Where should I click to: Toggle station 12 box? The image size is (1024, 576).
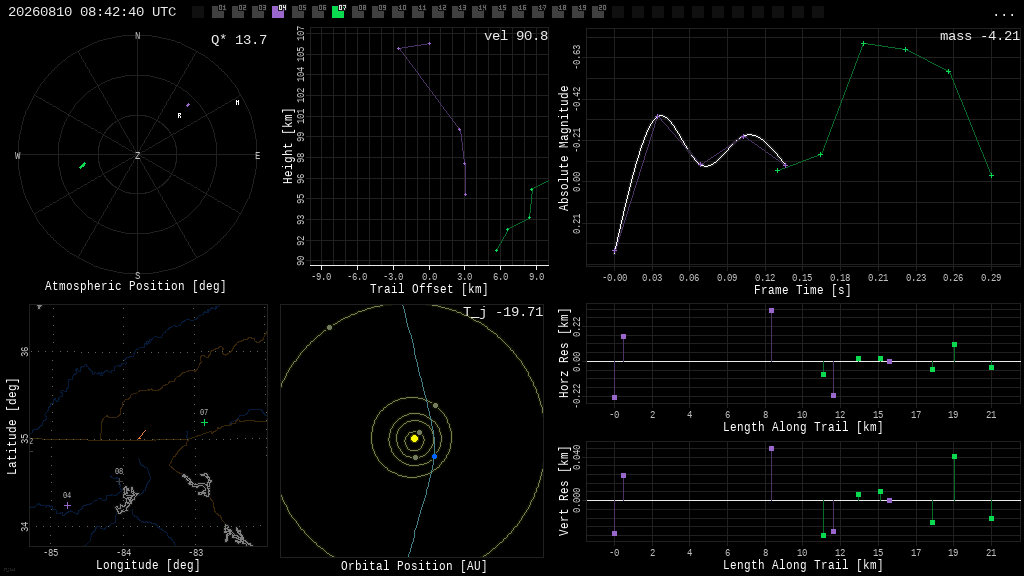(438, 12)
